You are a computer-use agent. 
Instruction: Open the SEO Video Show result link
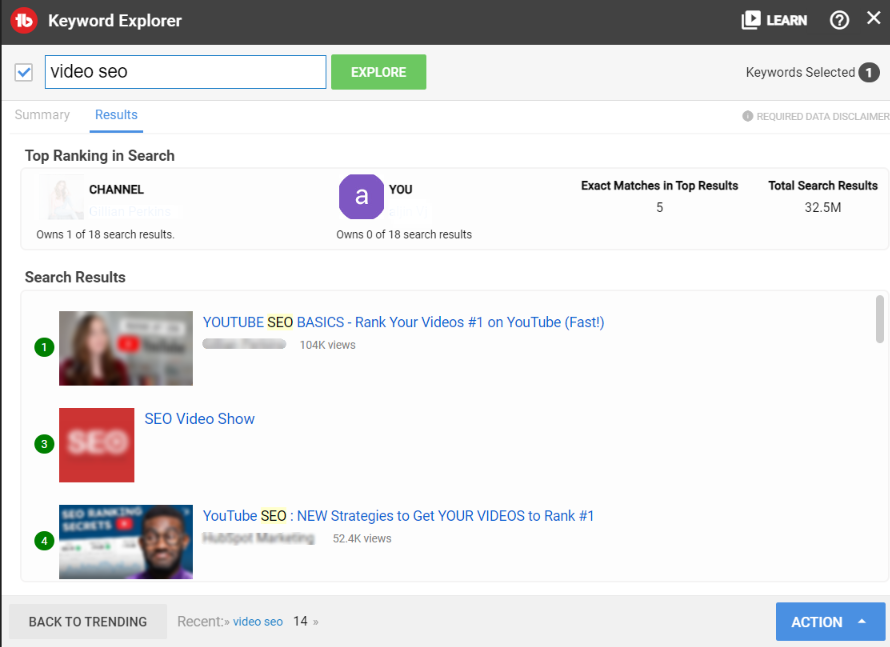(199, 418)
